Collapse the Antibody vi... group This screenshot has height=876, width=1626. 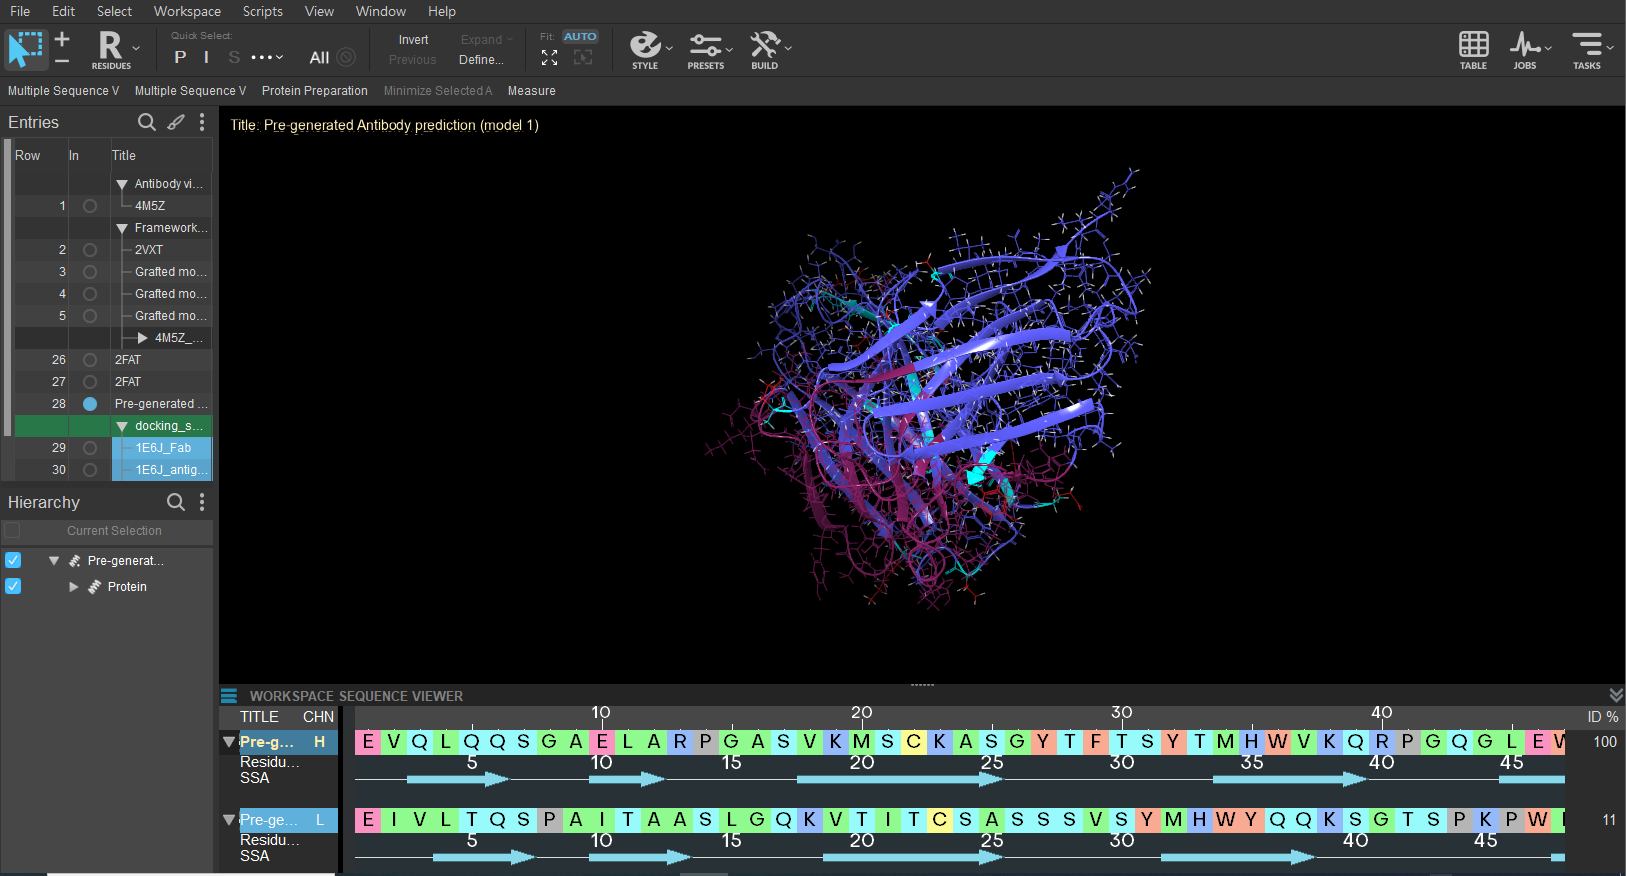122,185
